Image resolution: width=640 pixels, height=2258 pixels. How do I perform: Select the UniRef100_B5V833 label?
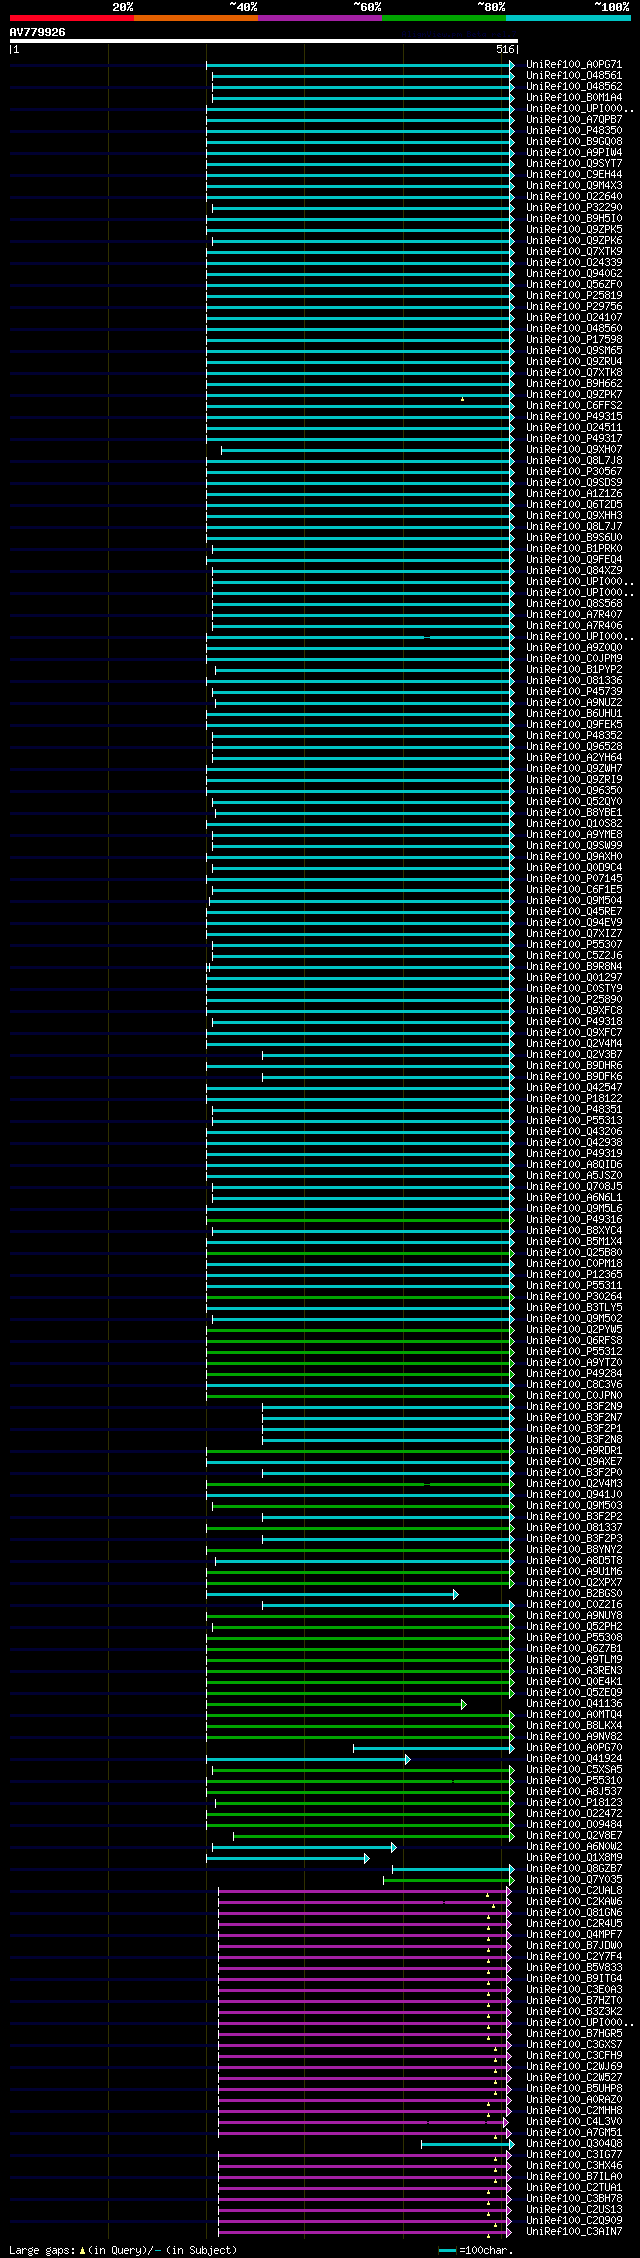574,1968
